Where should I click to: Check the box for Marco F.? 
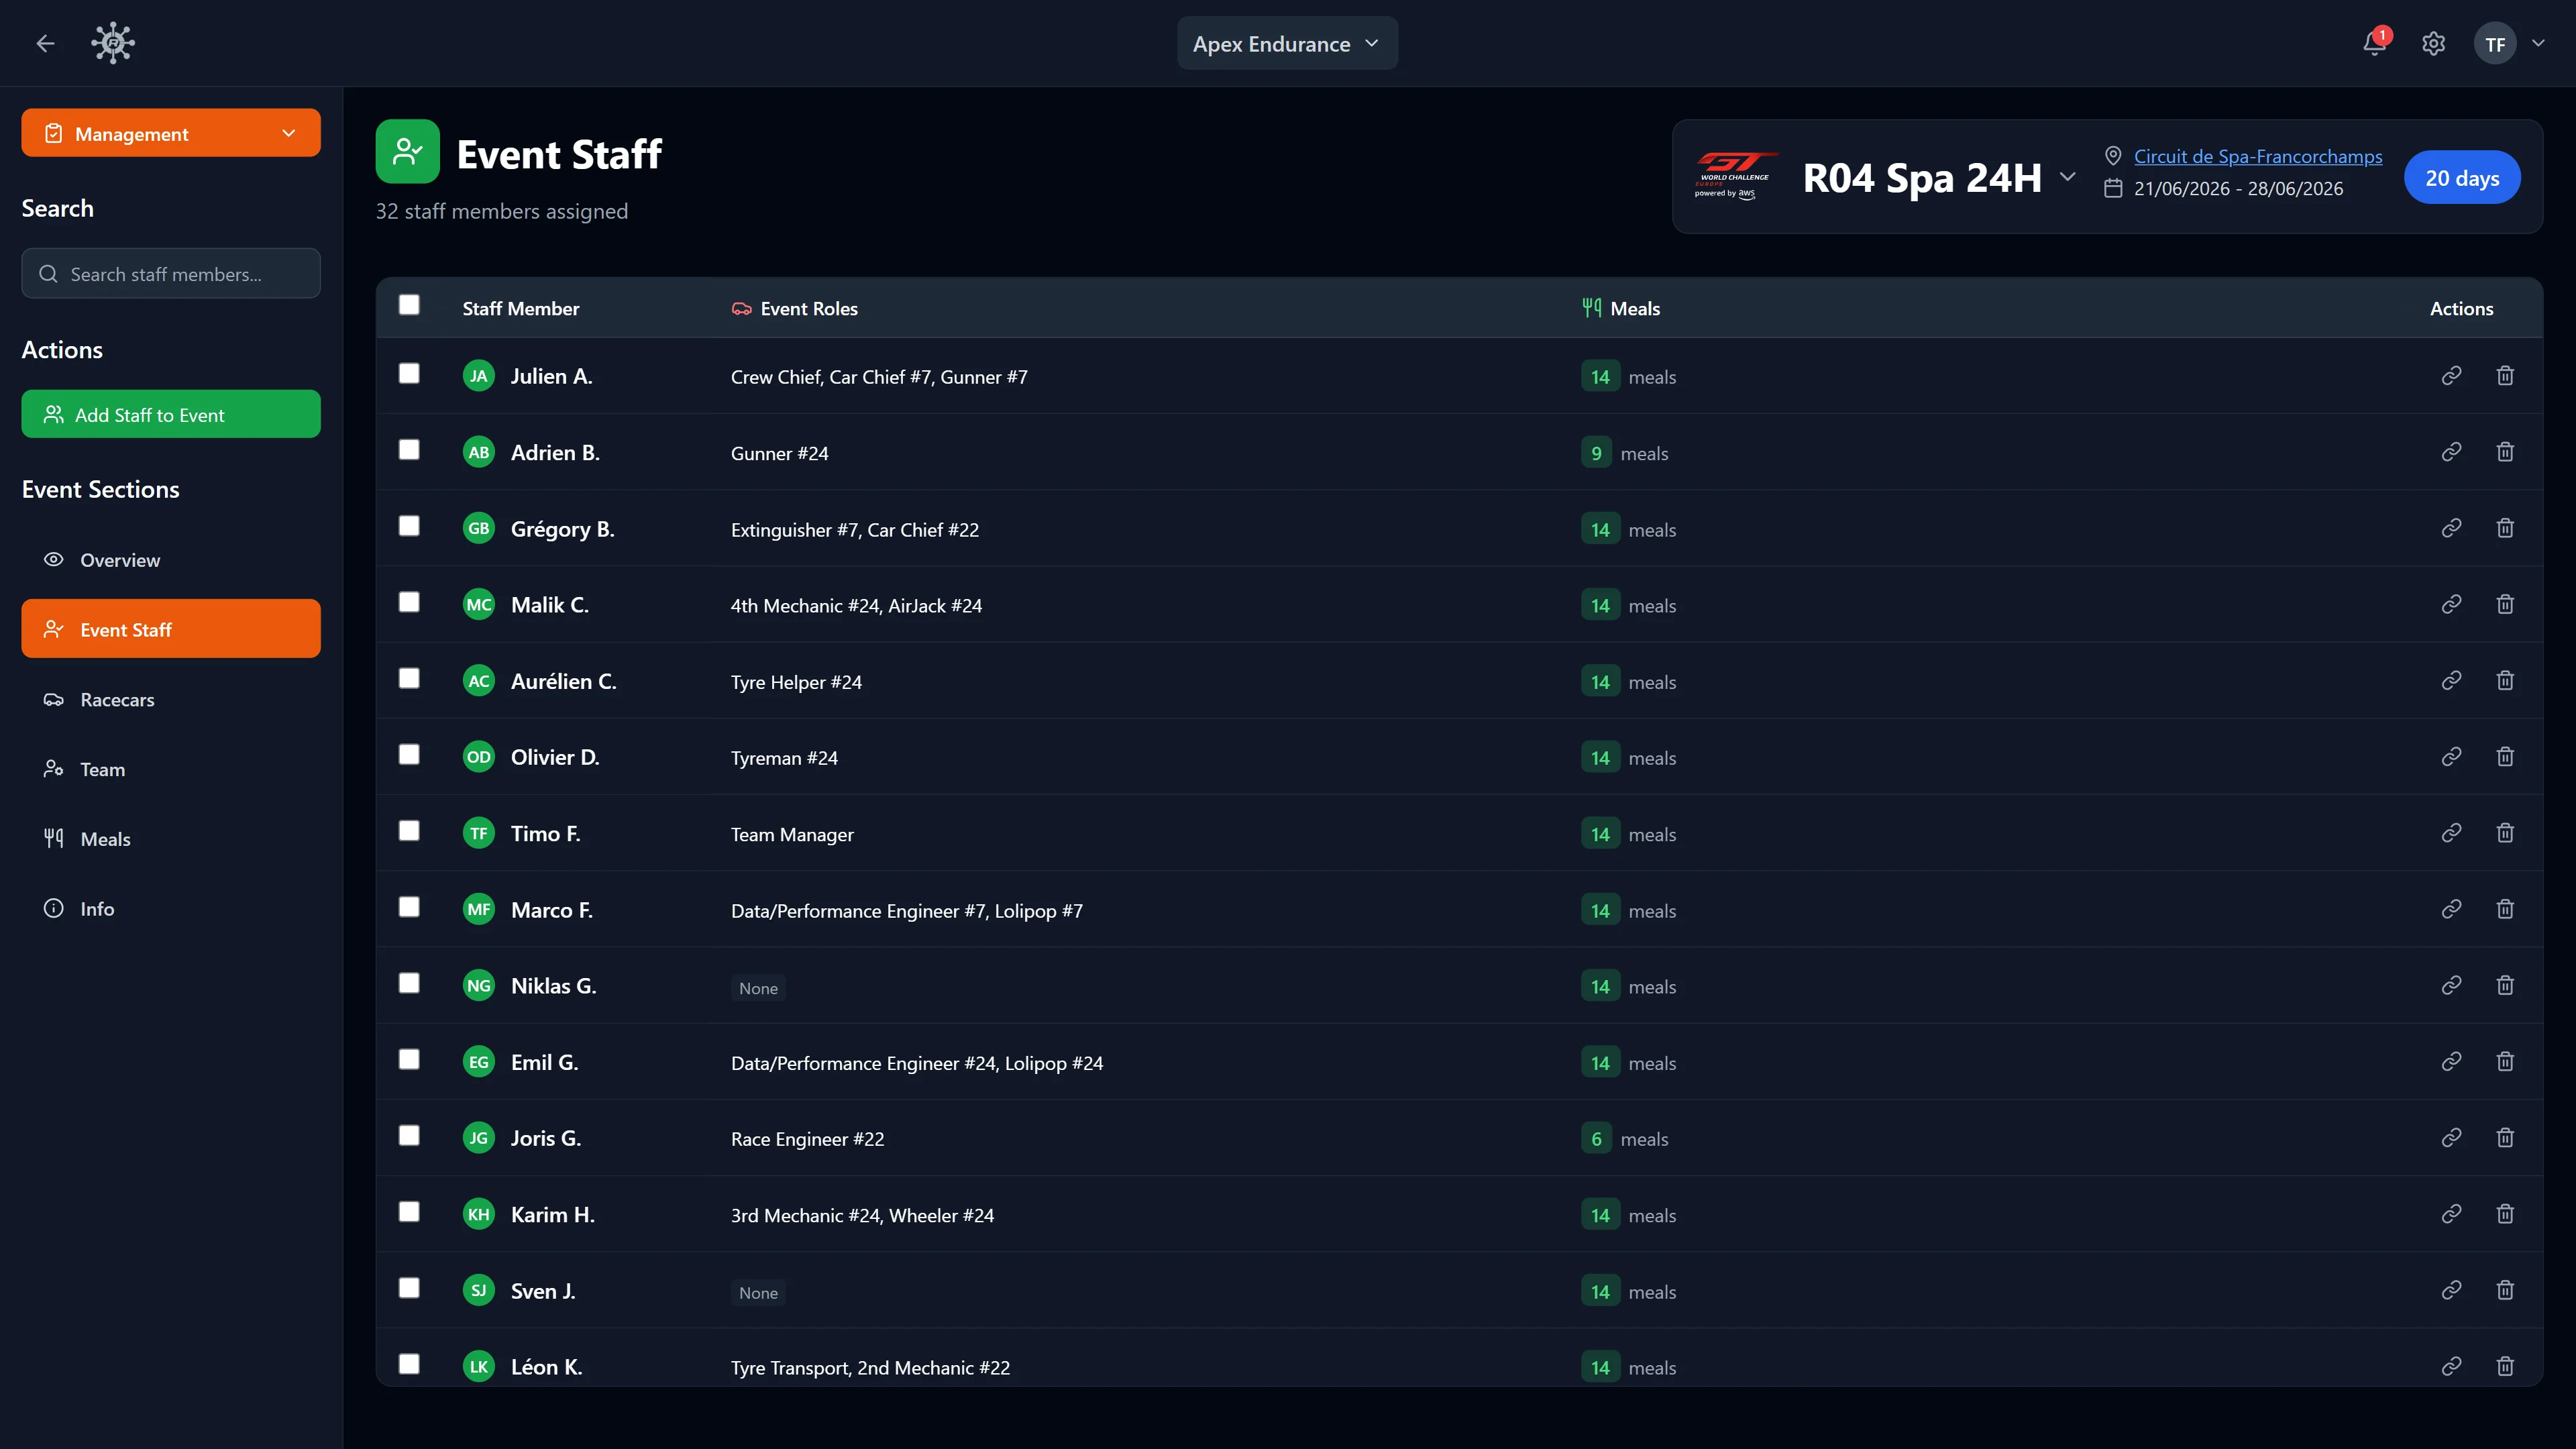pyautogui.click(x=409, y=907)
